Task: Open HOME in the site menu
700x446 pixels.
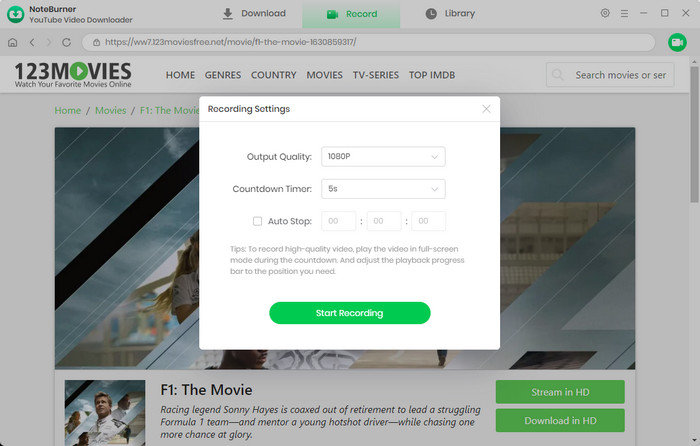Action: click(180, 75)
